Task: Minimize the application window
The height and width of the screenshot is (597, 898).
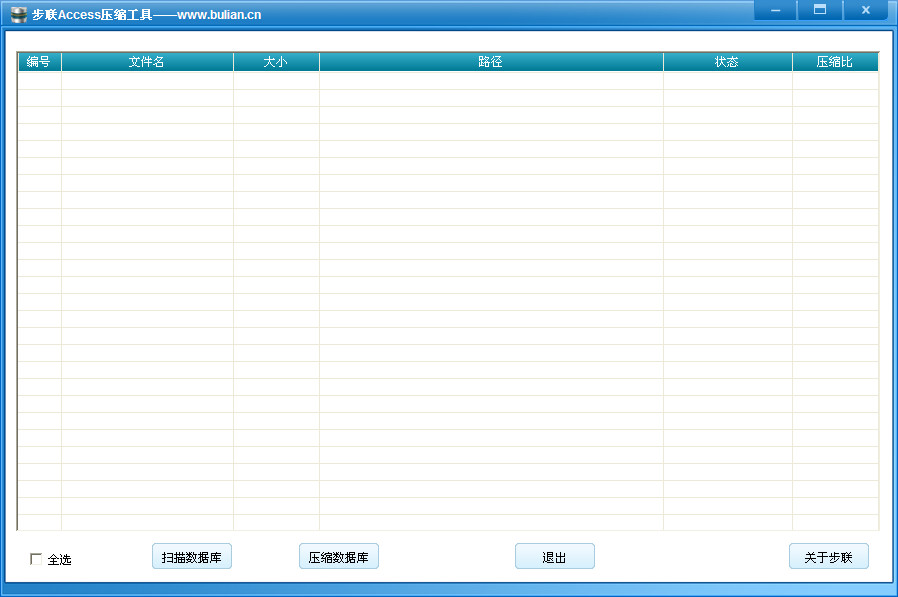Action: (x=774, y=9)
